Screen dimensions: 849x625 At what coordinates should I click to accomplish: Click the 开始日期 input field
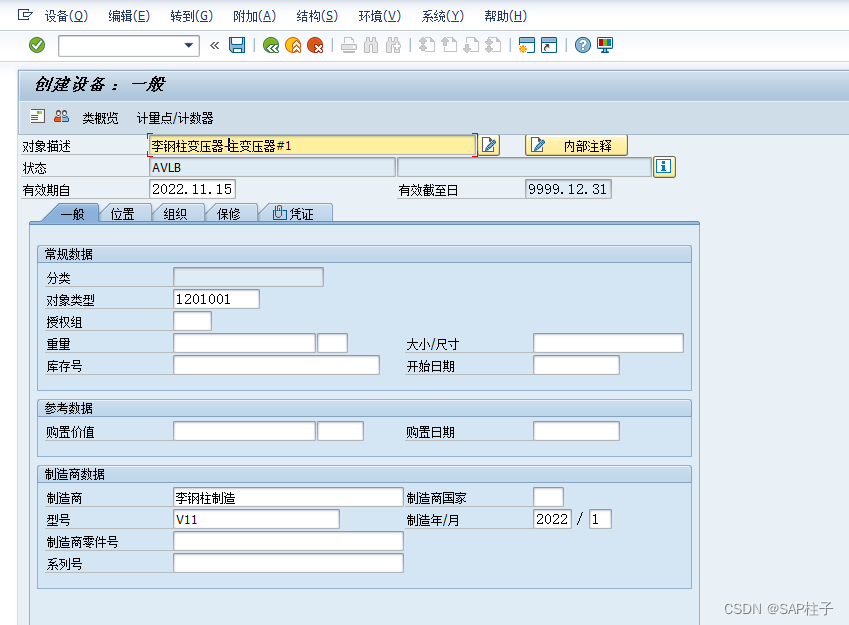[x=576, y=365]
